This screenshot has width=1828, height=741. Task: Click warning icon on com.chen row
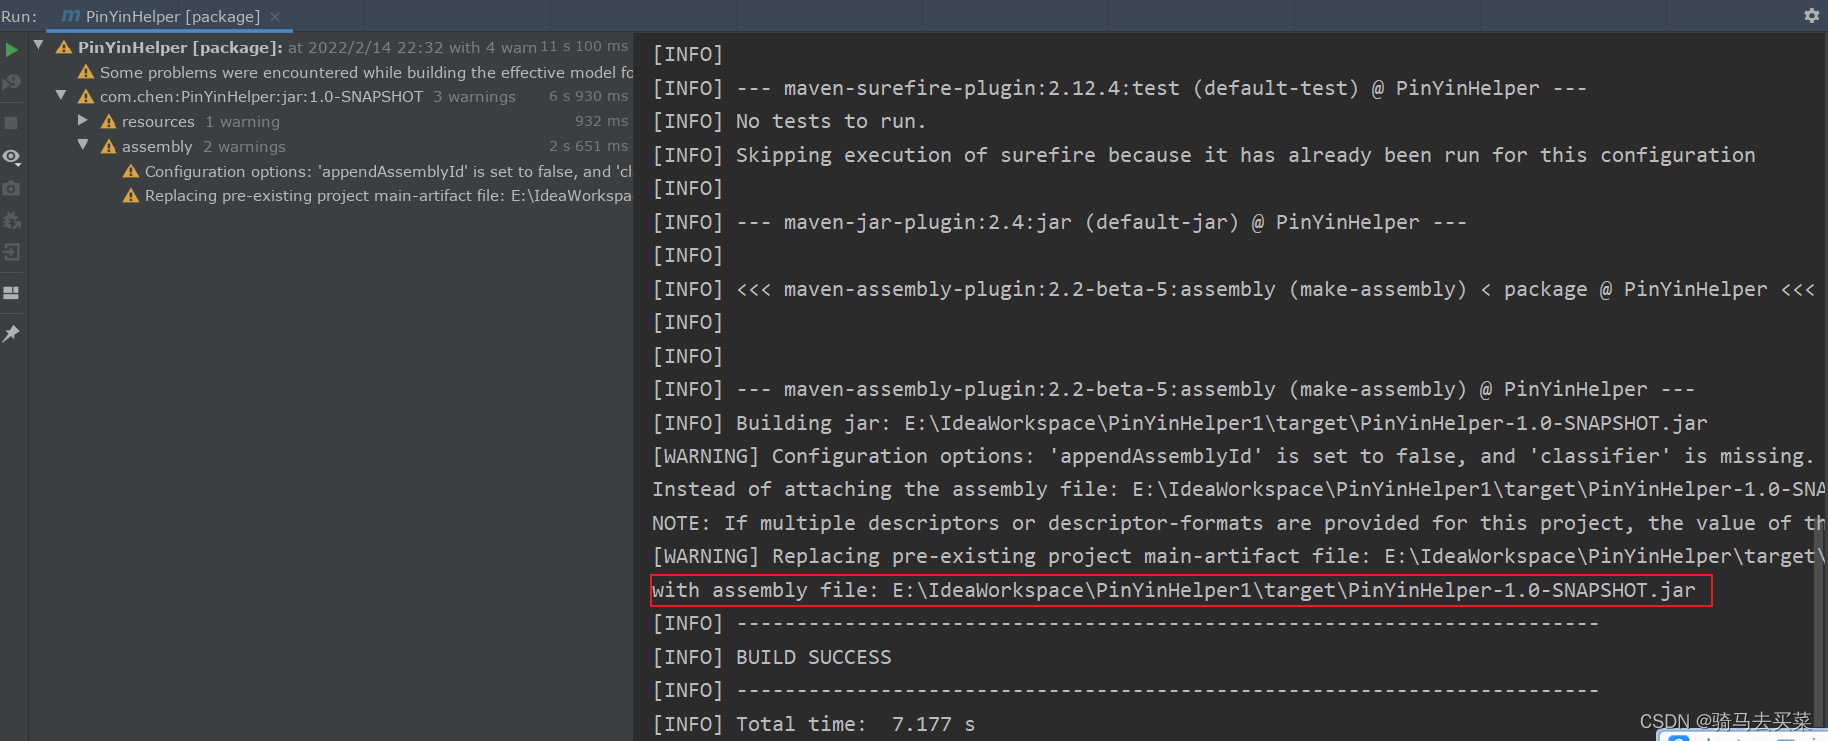[86, 96]
